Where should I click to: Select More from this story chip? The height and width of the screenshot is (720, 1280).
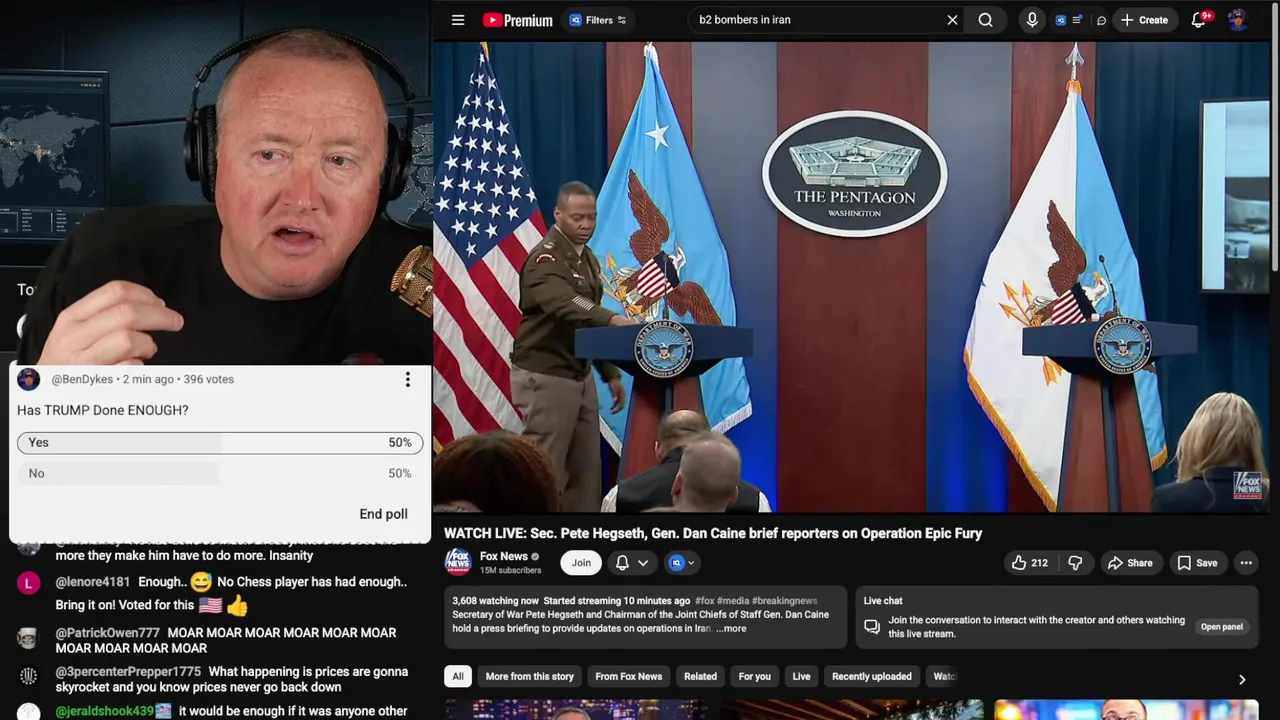point(529,677)
